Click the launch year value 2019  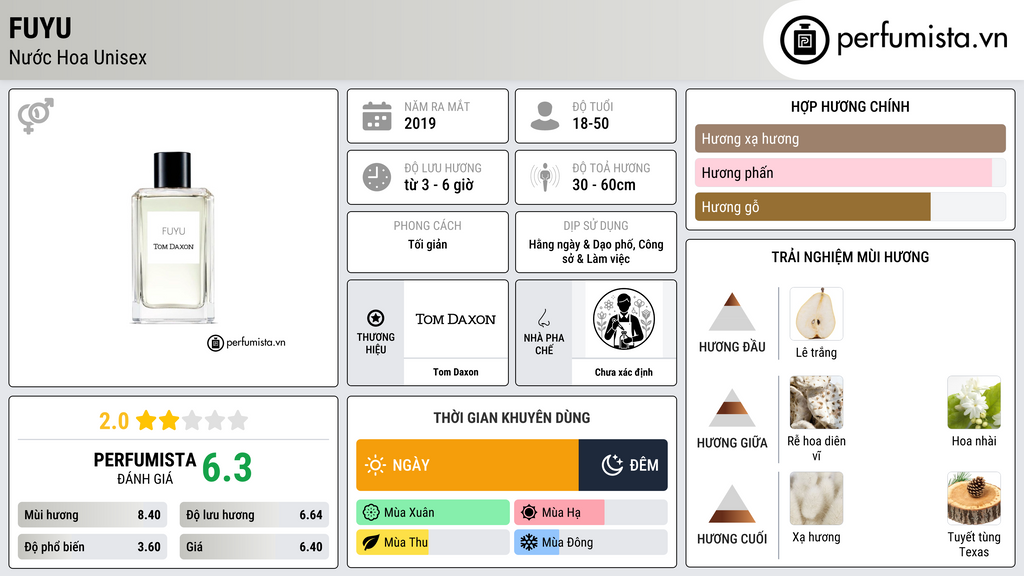point(420,123)
